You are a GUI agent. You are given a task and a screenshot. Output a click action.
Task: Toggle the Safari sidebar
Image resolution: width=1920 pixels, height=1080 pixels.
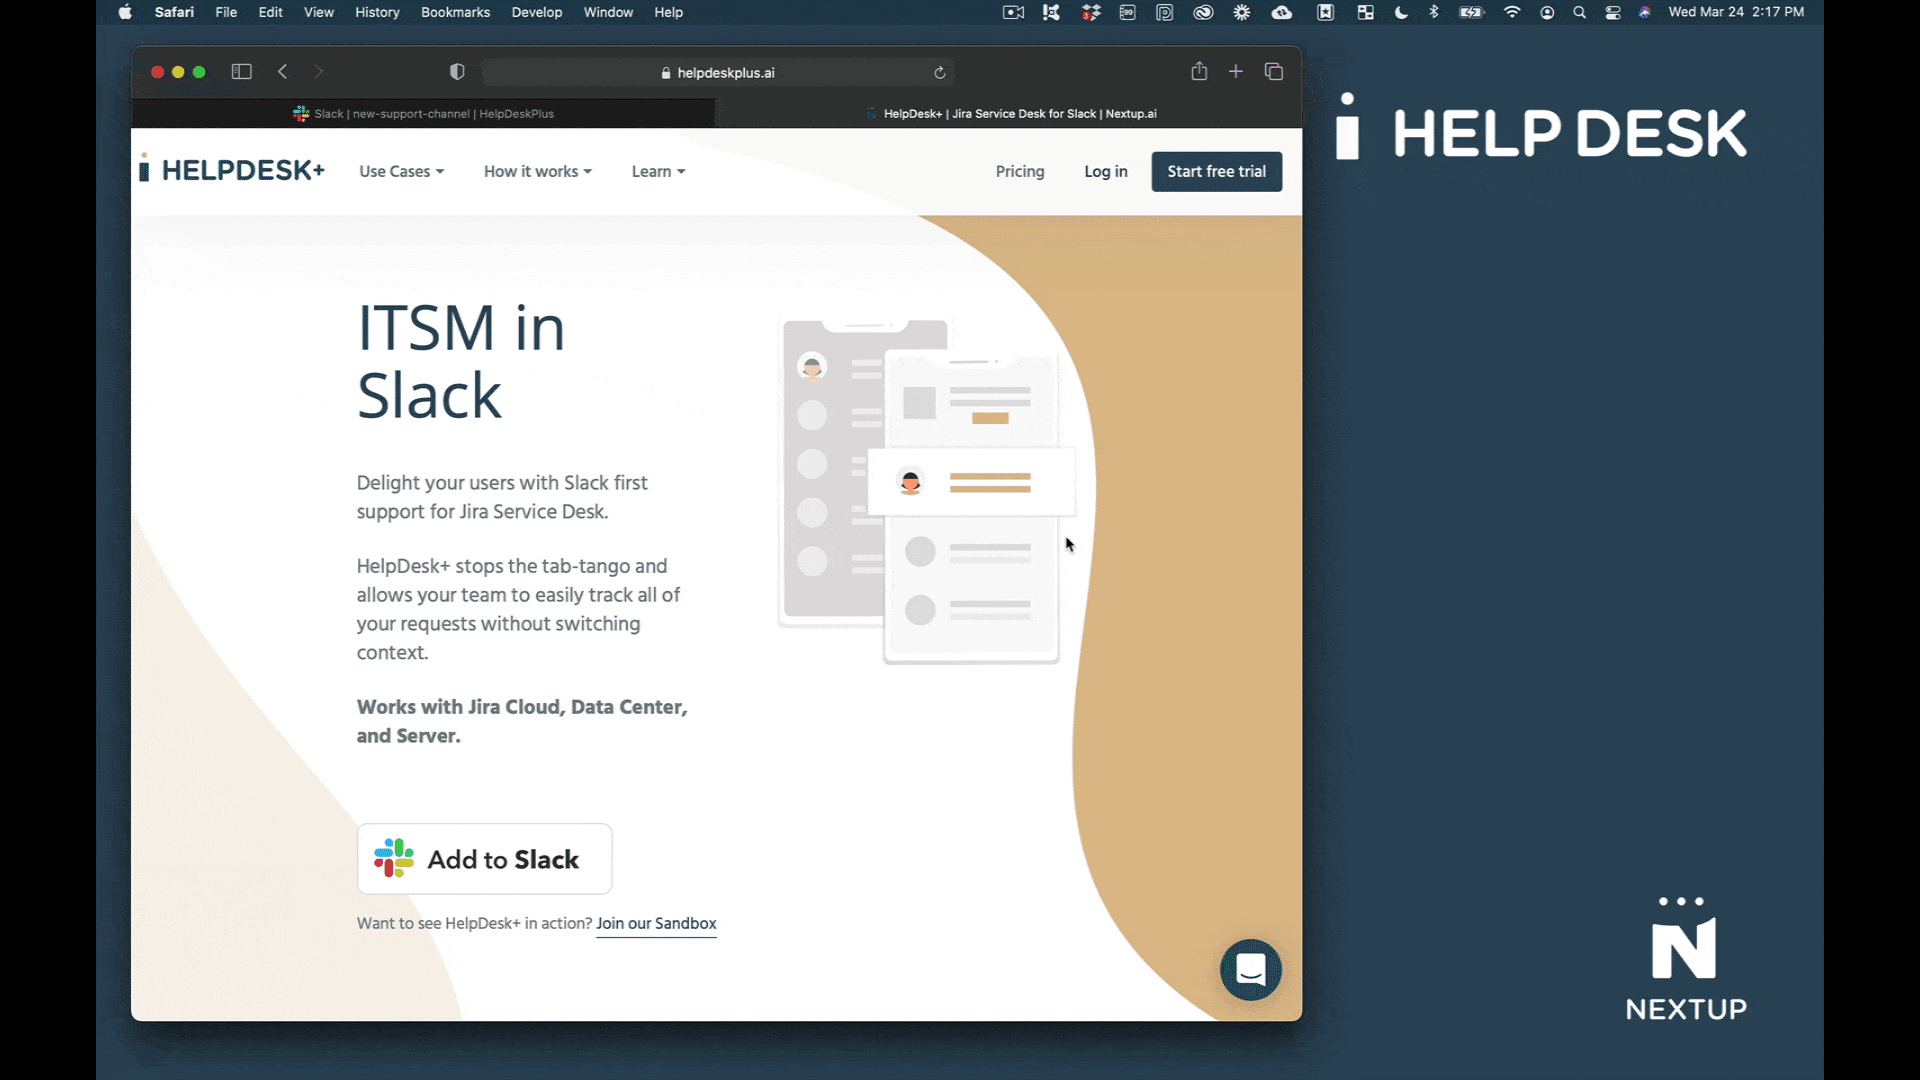[x=241, y=71]
